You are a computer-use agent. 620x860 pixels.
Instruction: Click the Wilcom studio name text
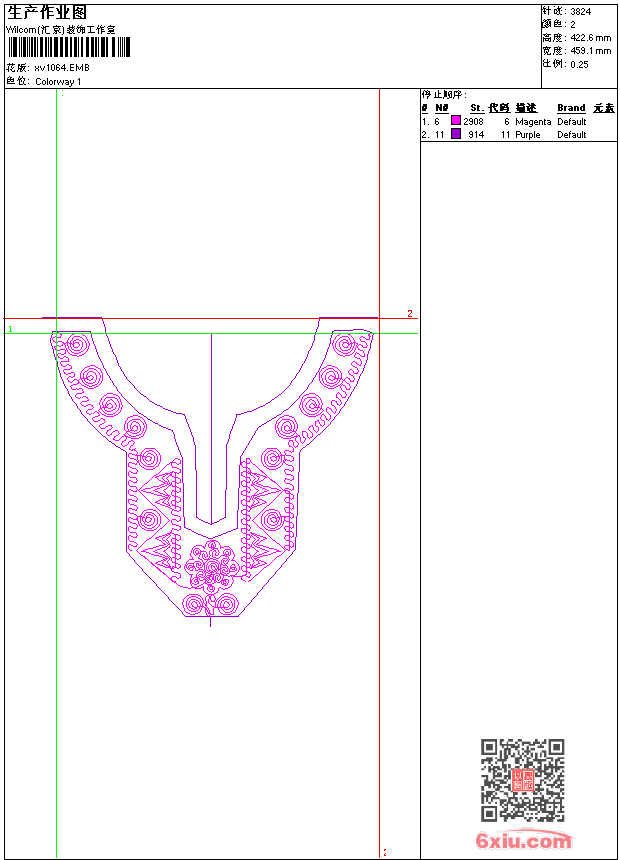coord(61,30)
